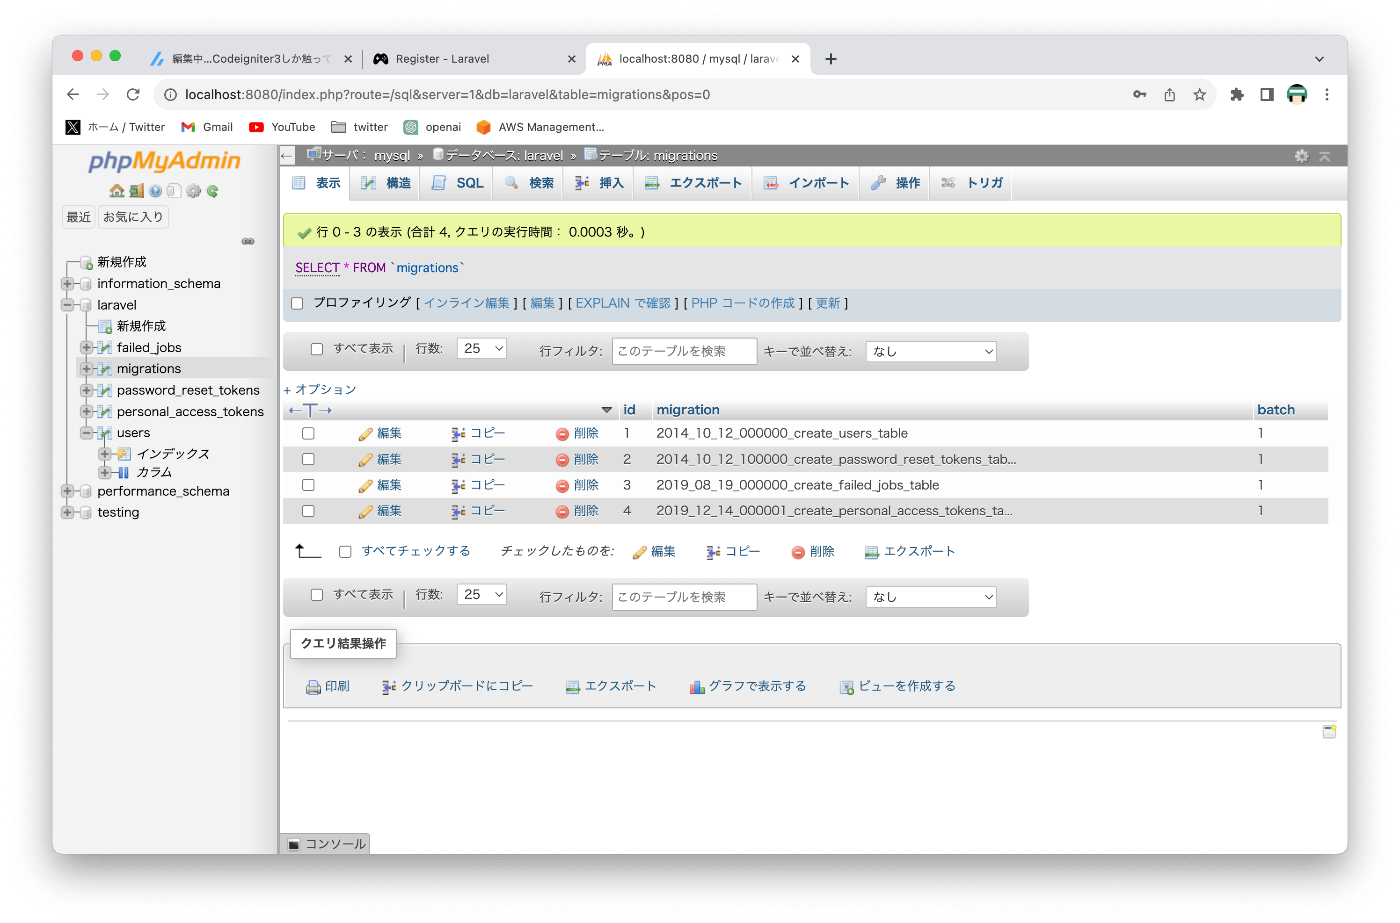The height and width of the screenshot is (923, 1400).
Task: Click export icon for checked rows
Action: click(x=871, y=552)
